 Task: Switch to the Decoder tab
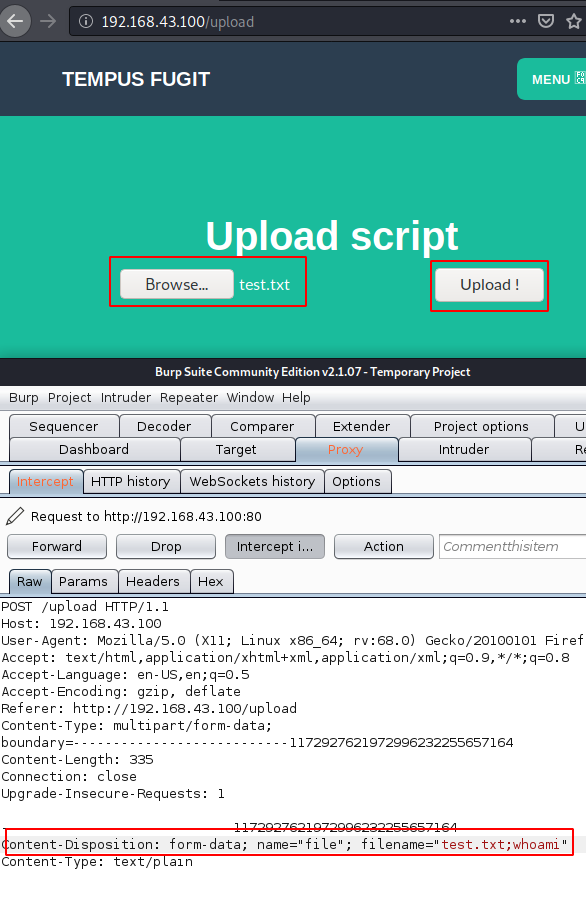(x=164, y=426)
